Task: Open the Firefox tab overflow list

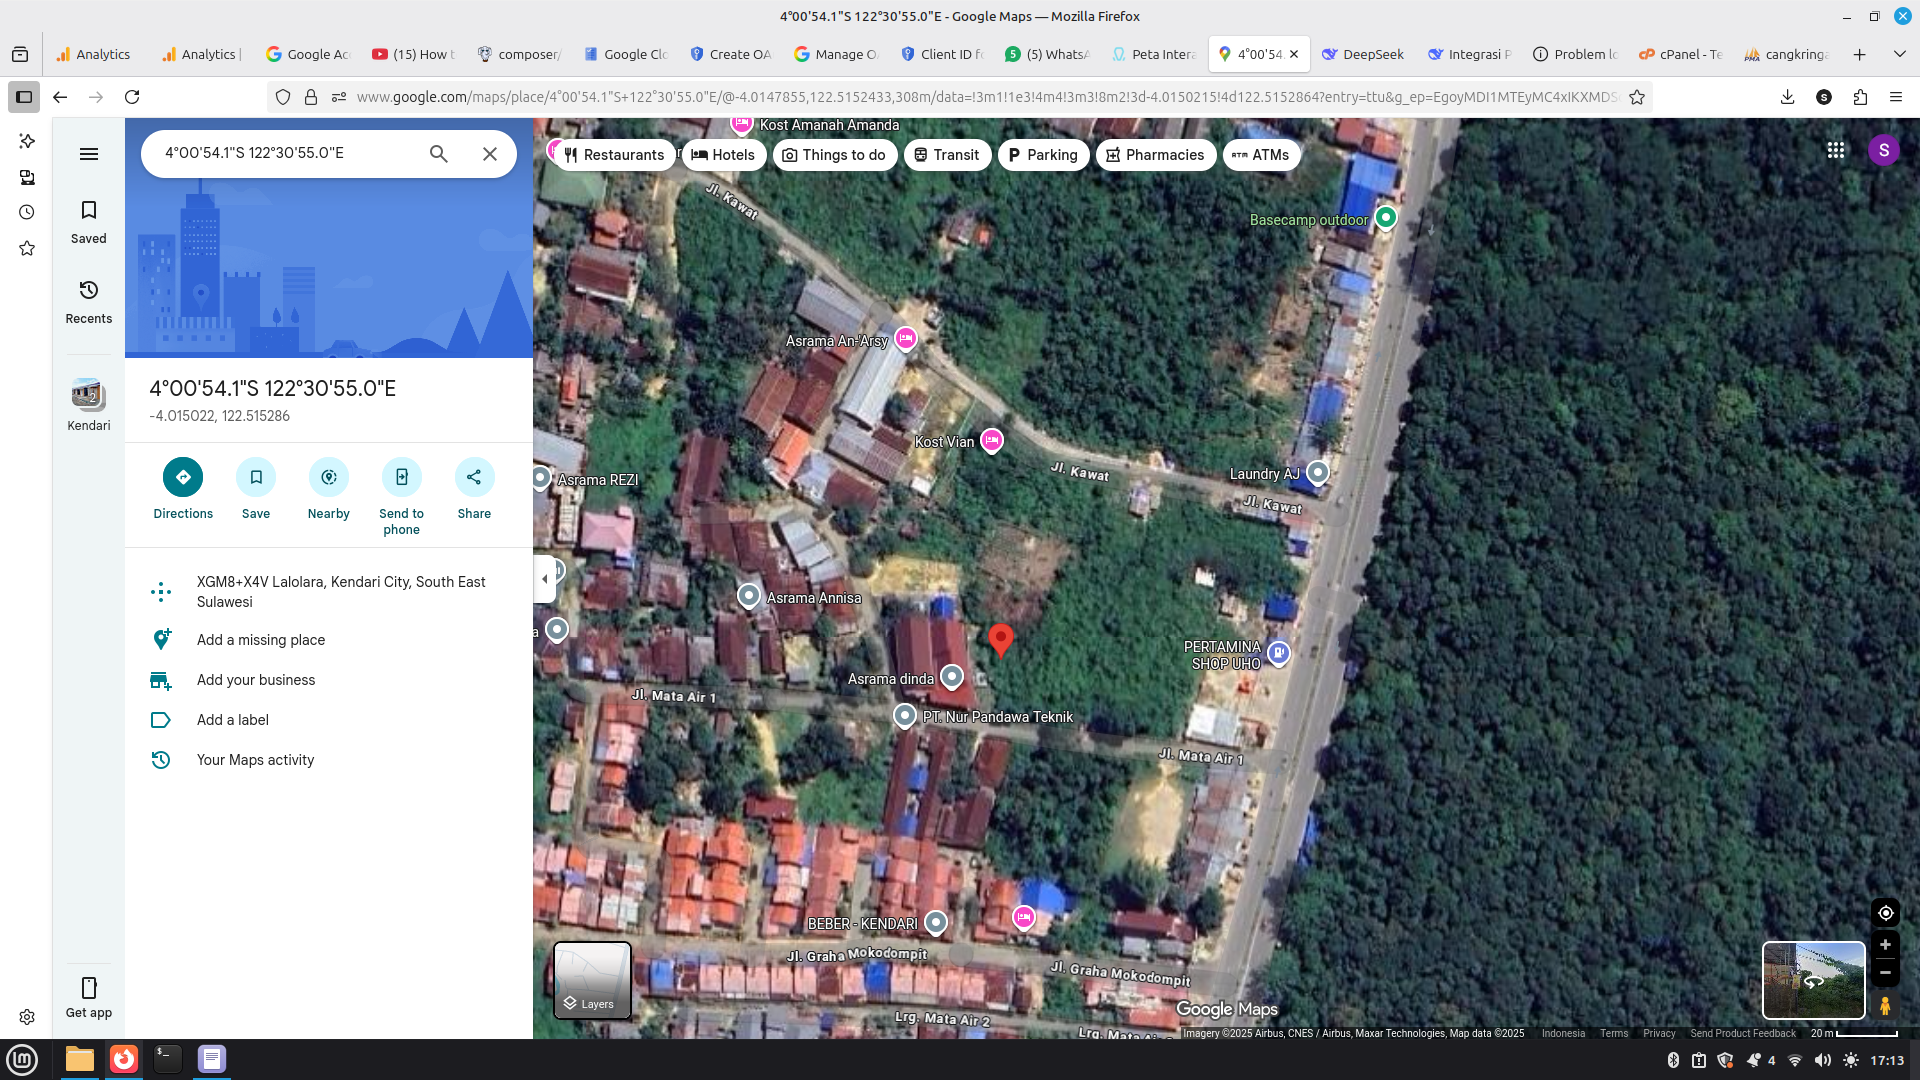Action: pos(1898,54)
